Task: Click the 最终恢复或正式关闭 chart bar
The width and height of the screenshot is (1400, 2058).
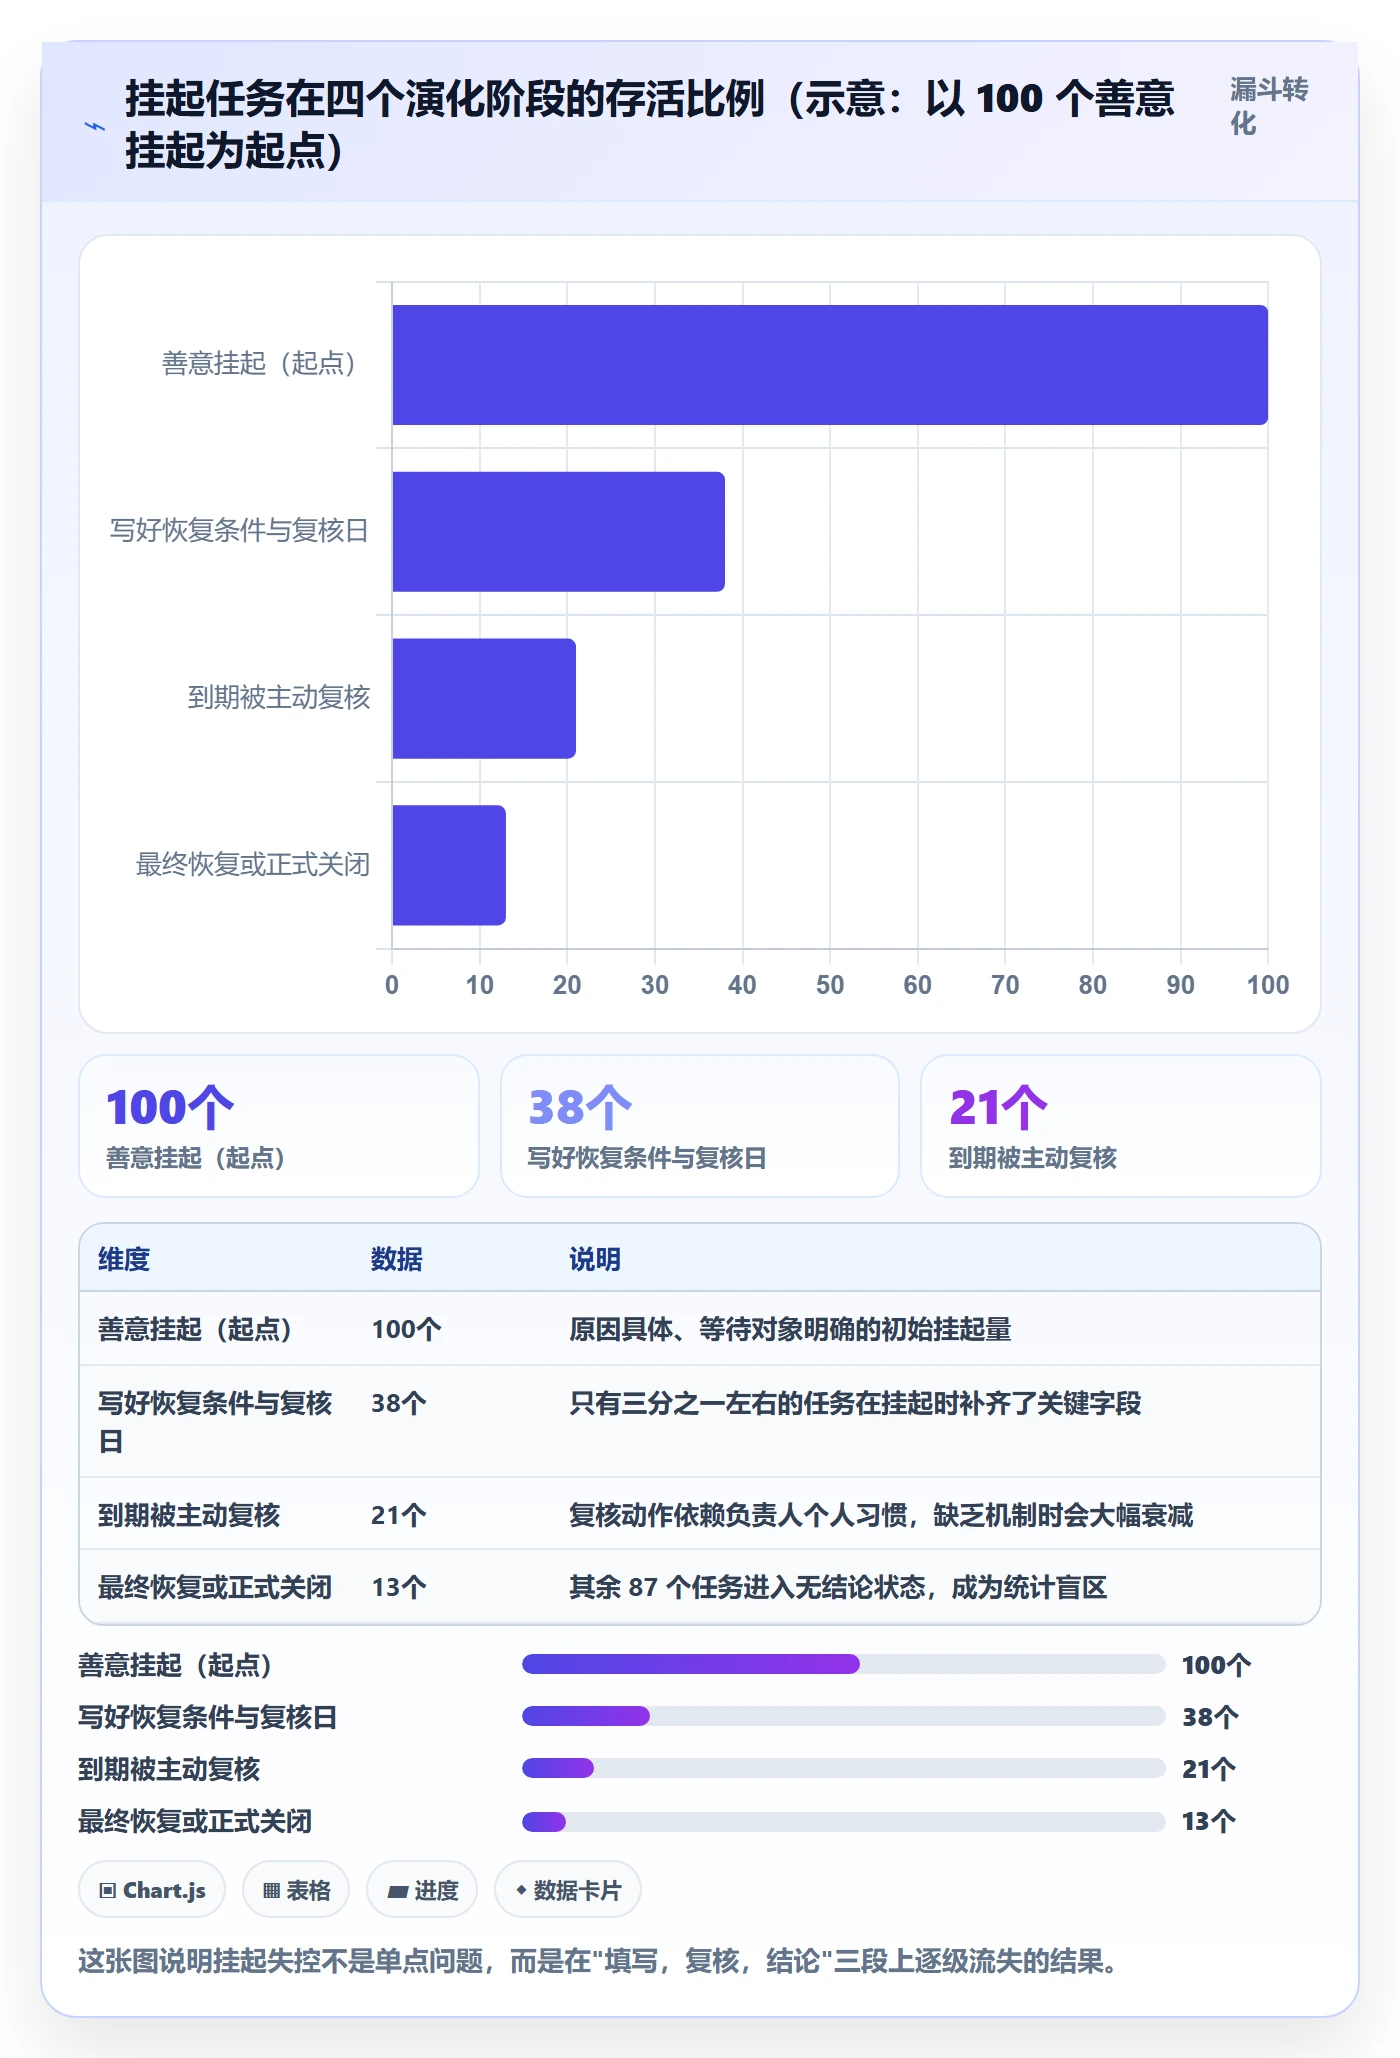Action: (449, 865)
